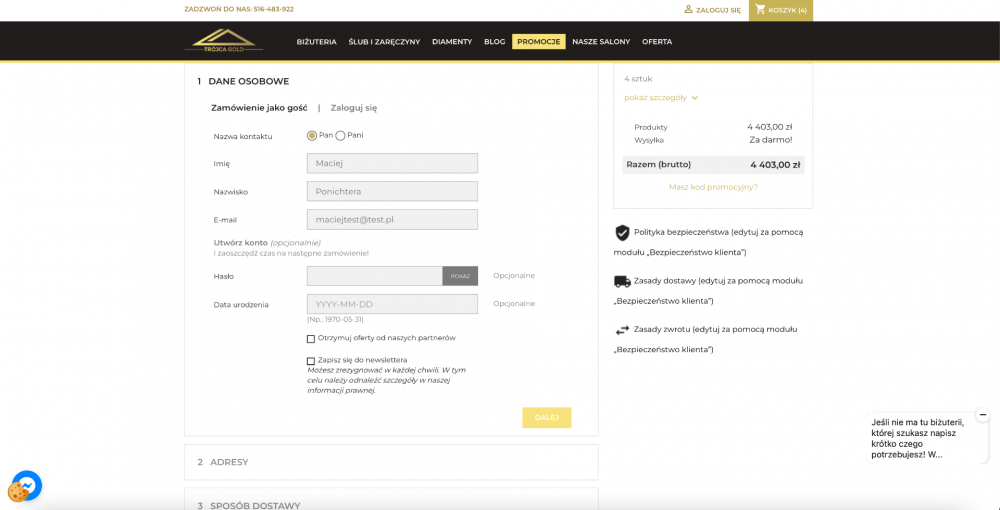
Task: Open the Messenger chat bubble icon
Action: (28, 485)
